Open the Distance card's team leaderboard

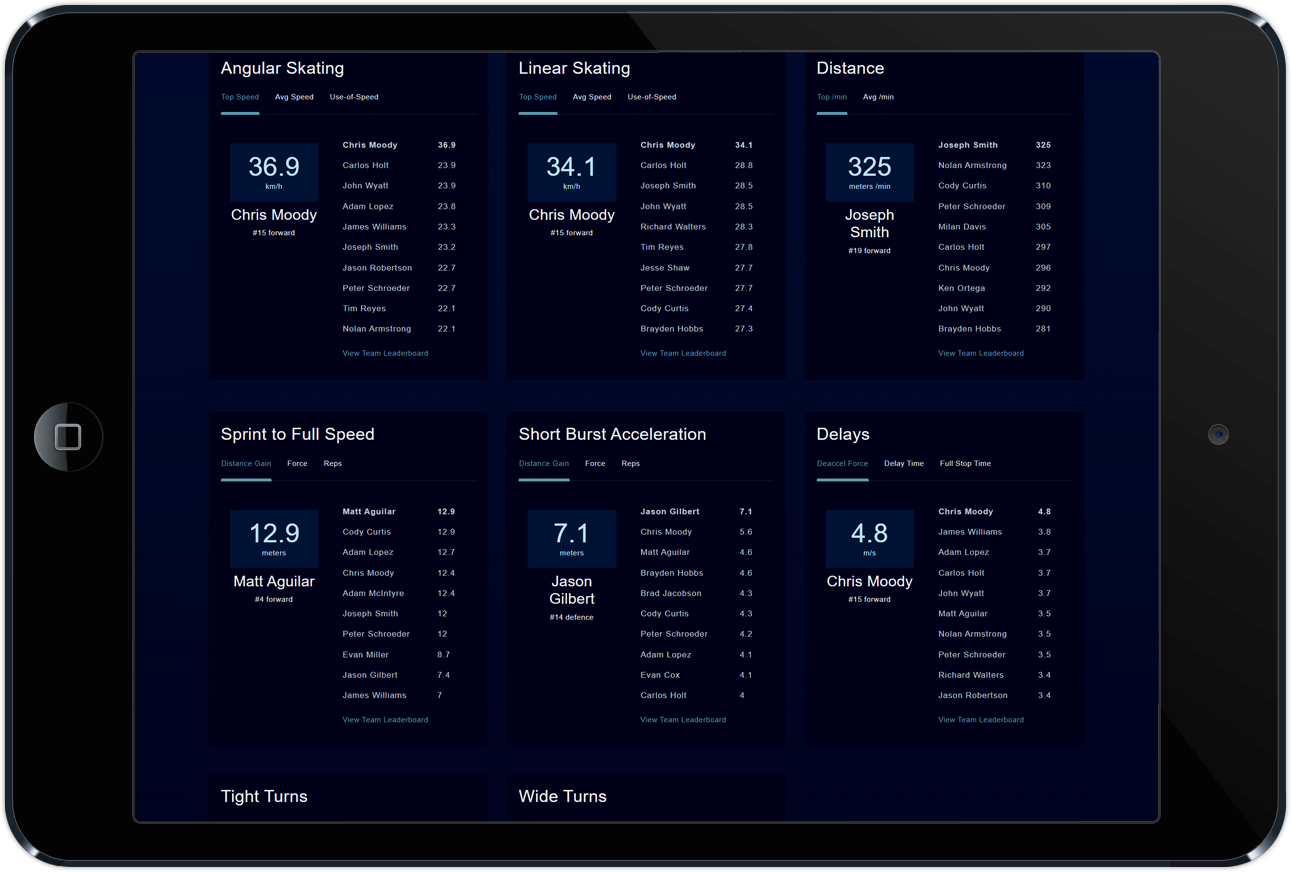981,353
